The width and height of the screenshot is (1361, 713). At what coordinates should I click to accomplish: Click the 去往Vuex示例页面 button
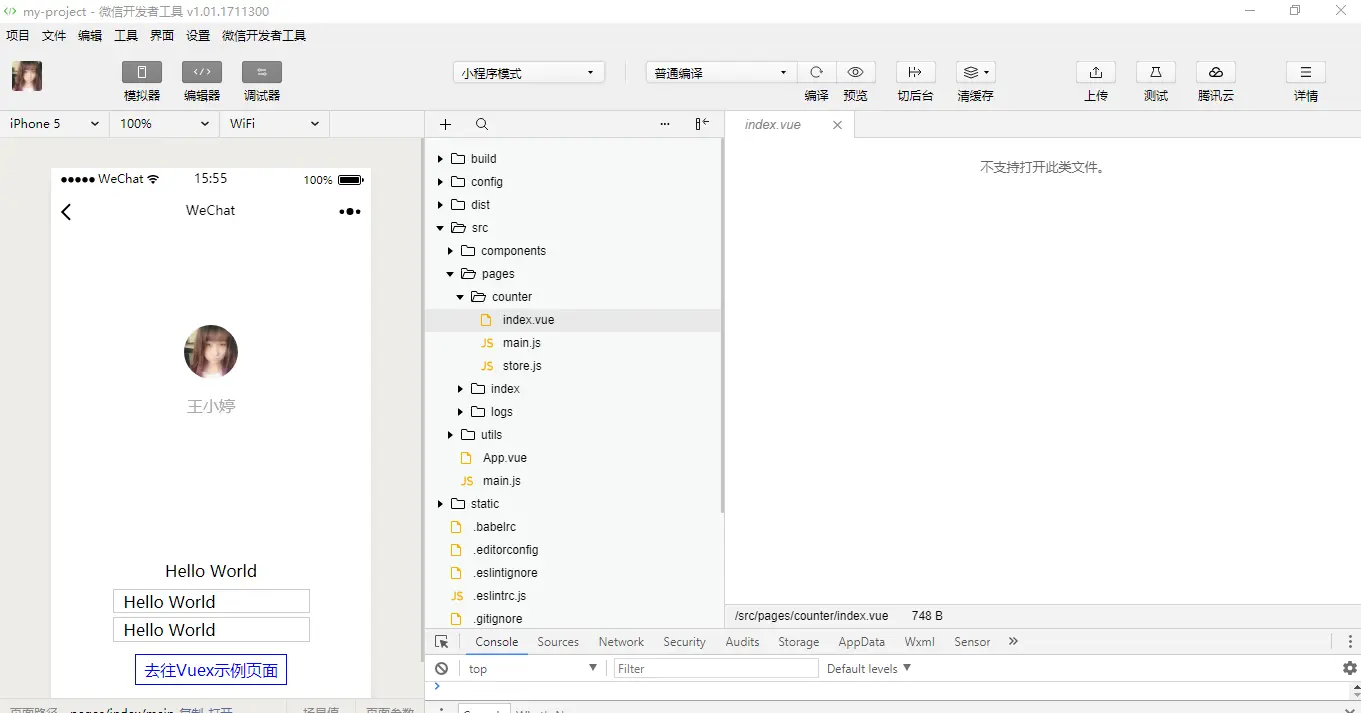pyautogui.click(x=211, y=670)
